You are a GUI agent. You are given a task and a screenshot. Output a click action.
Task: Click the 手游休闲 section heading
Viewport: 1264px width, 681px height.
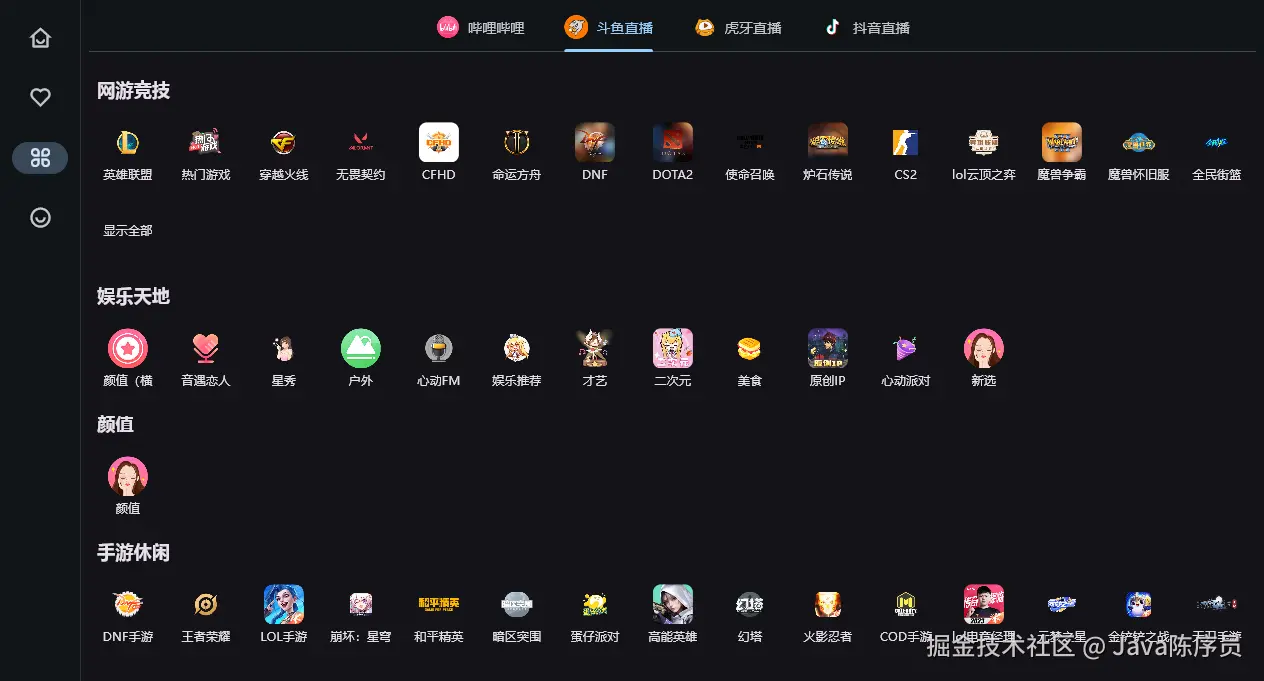133,553
